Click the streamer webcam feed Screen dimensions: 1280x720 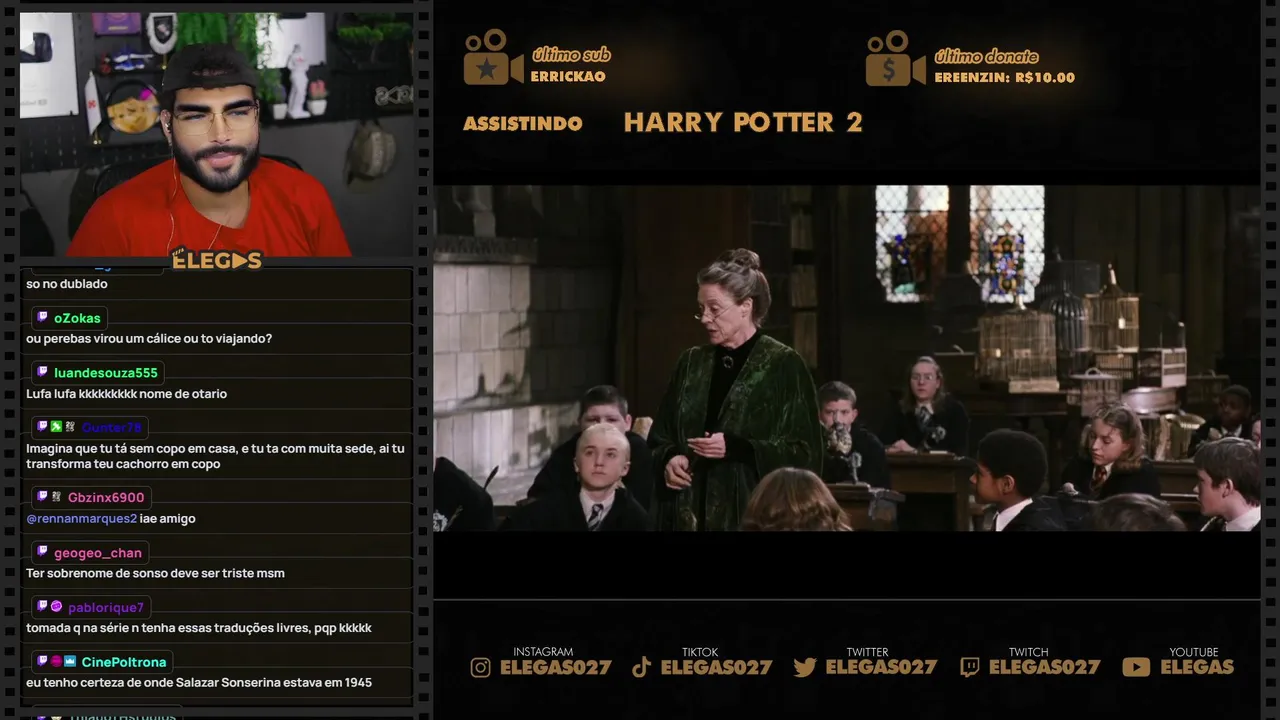pos(217,134)
